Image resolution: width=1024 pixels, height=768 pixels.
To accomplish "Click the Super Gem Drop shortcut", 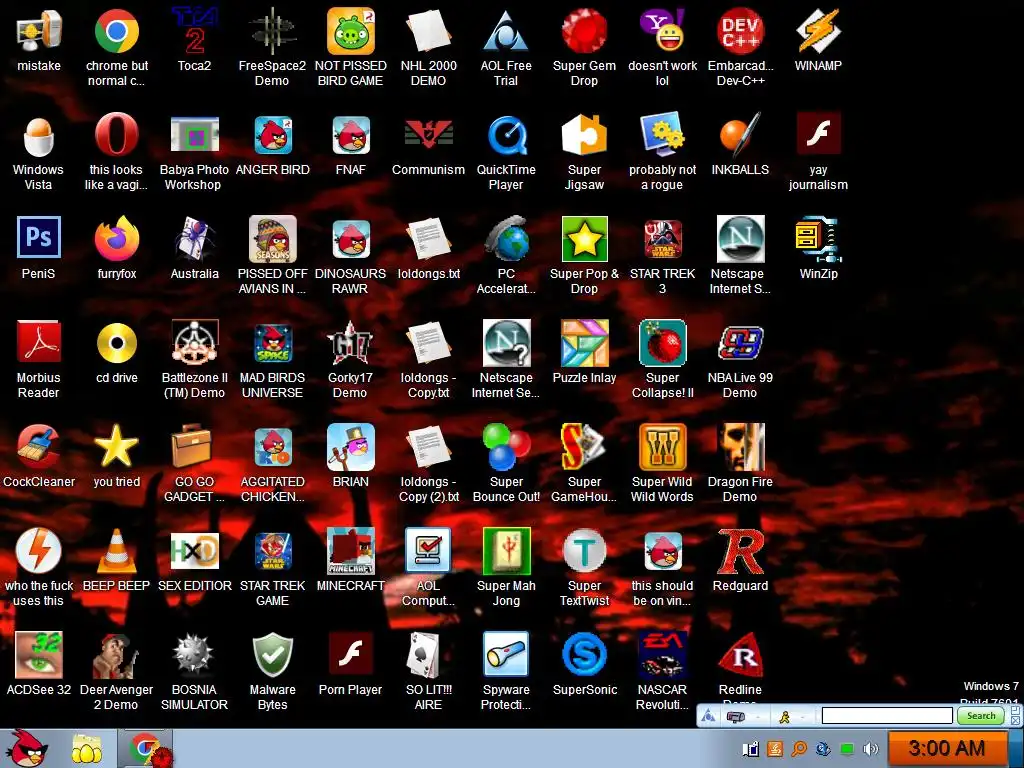I will [584, 31].
